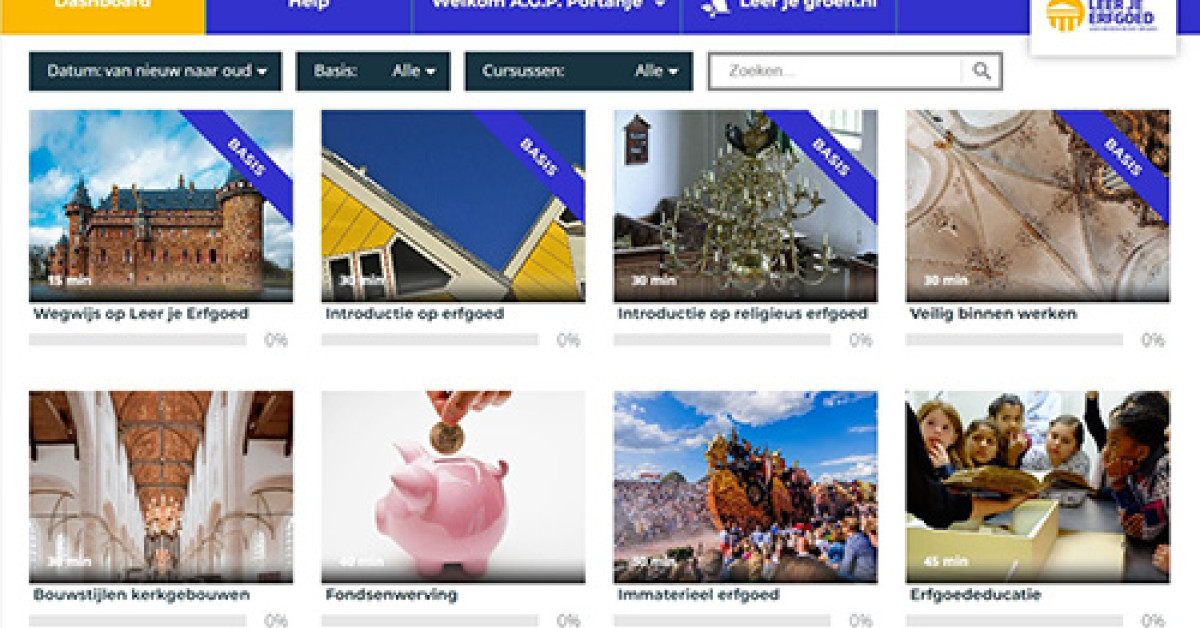Viewport: 1200px width, 628px height.
Task: Click the BASIS ribbon on castle course
Action: (x=246, y=156)
